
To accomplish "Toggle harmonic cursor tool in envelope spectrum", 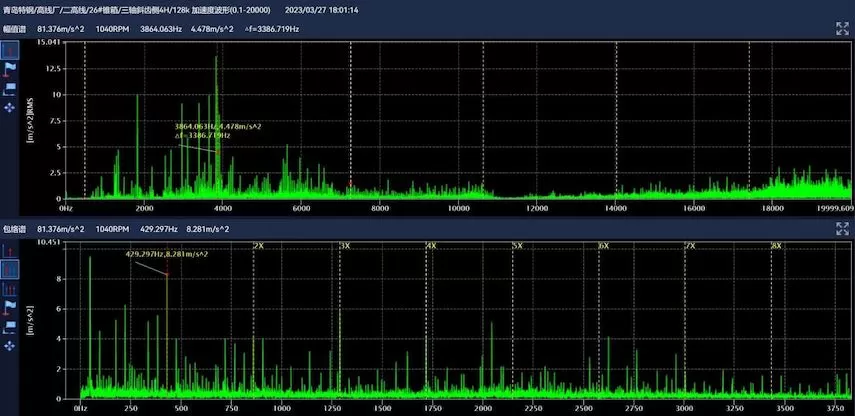I will point(10,268).
